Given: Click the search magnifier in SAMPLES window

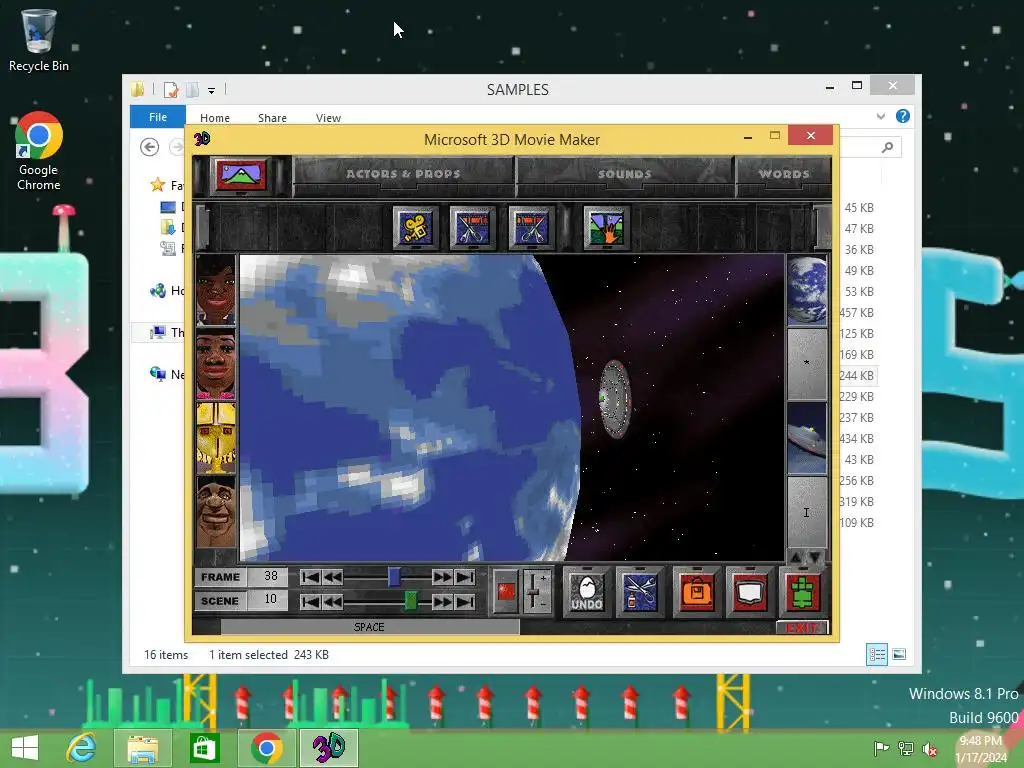Looking at the screenshot, I should coord(887,147).
